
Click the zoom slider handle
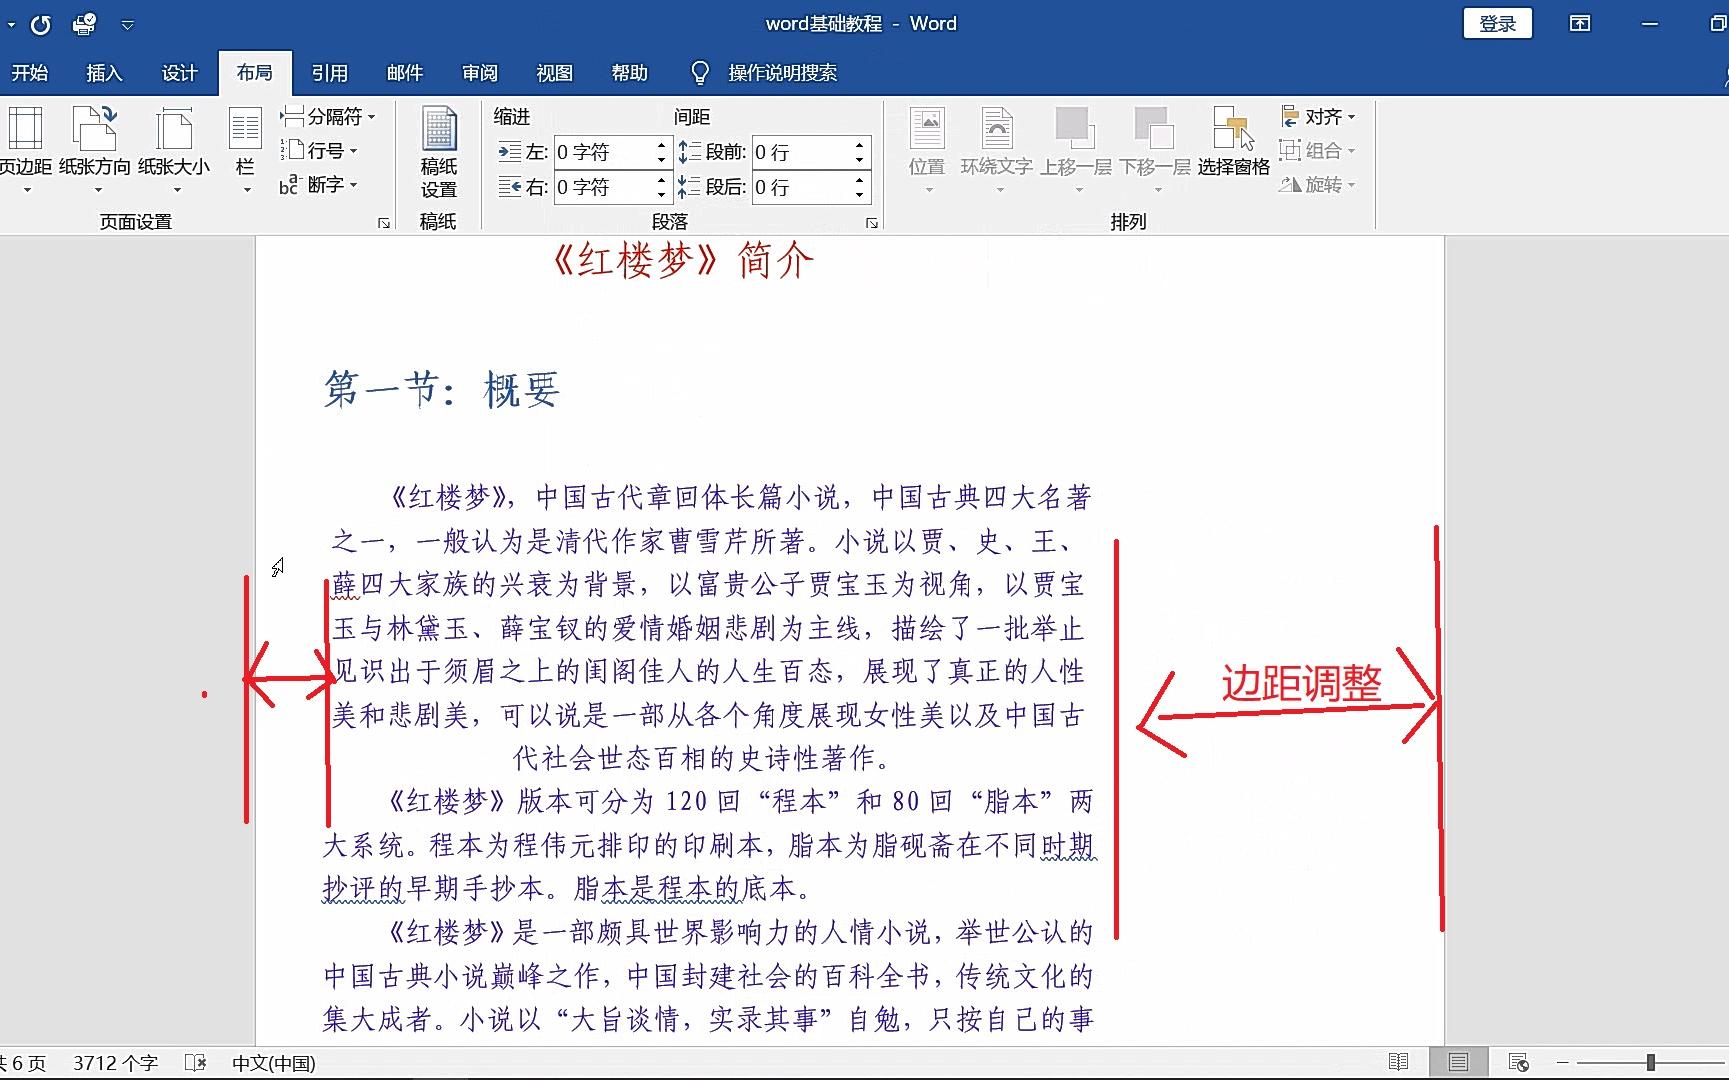tap(1651, 1062)
